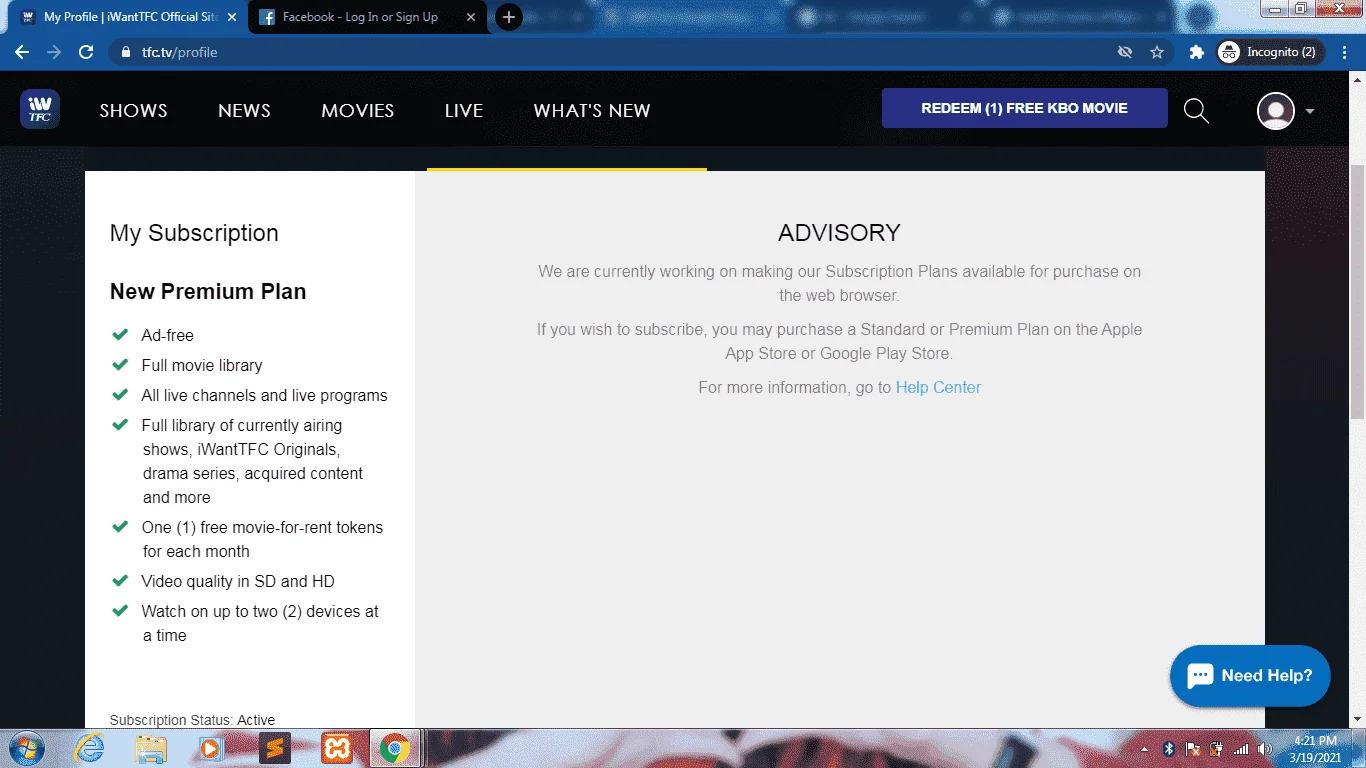Viewport: 1366px width, 768px height.
Task: Open Windows Media Player from taskbar
Action: (211, 748)
